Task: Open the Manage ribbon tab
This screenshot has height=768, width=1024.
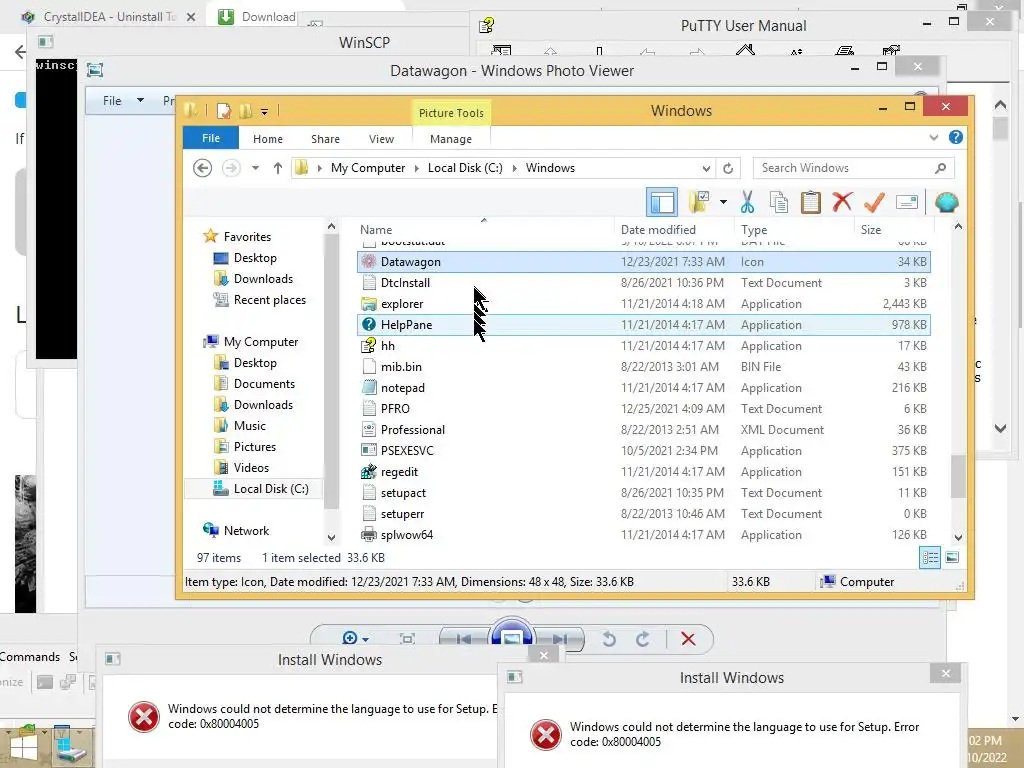Action: (451, 139)
